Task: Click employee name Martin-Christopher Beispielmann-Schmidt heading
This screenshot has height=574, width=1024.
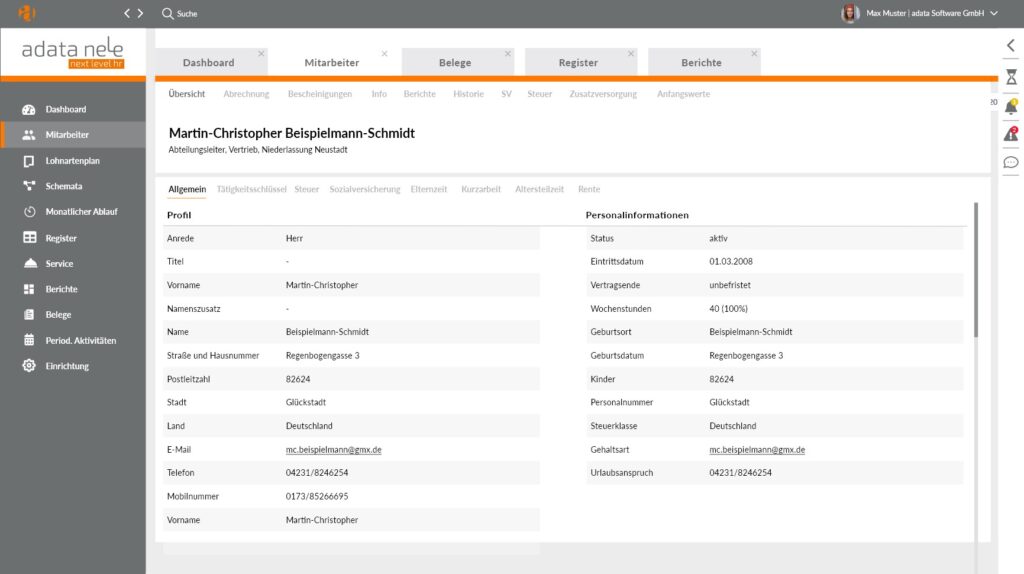Action: (x=291, y=133)
